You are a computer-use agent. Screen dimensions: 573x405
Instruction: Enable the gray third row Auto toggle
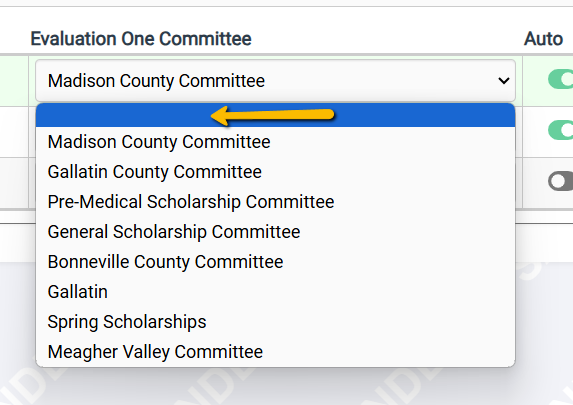tap(561, 181)
